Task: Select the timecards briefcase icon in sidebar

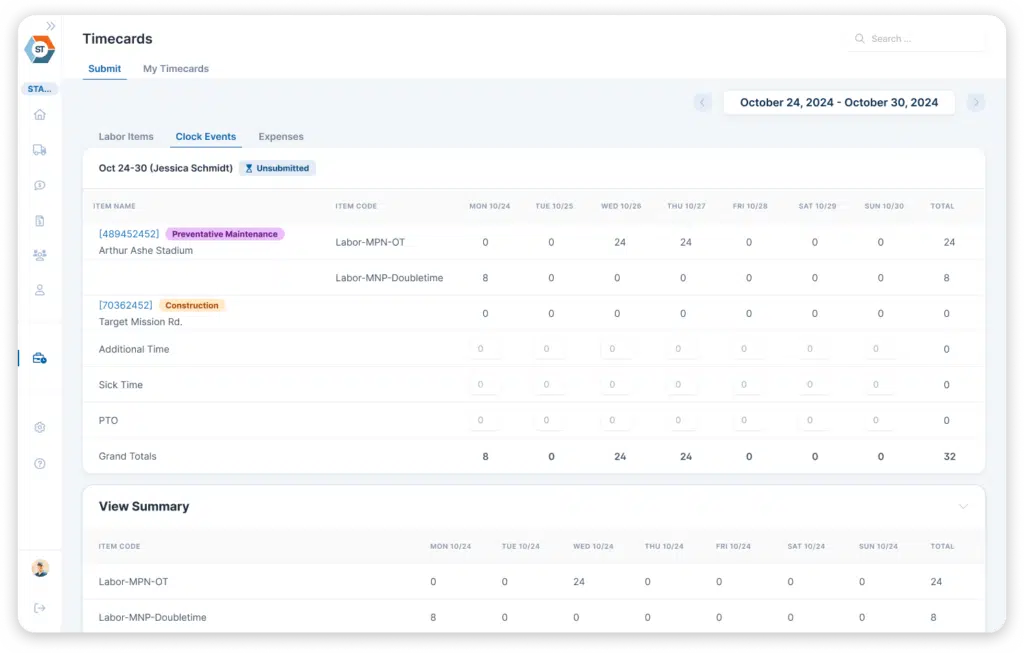Action: (x=40, y=358)
